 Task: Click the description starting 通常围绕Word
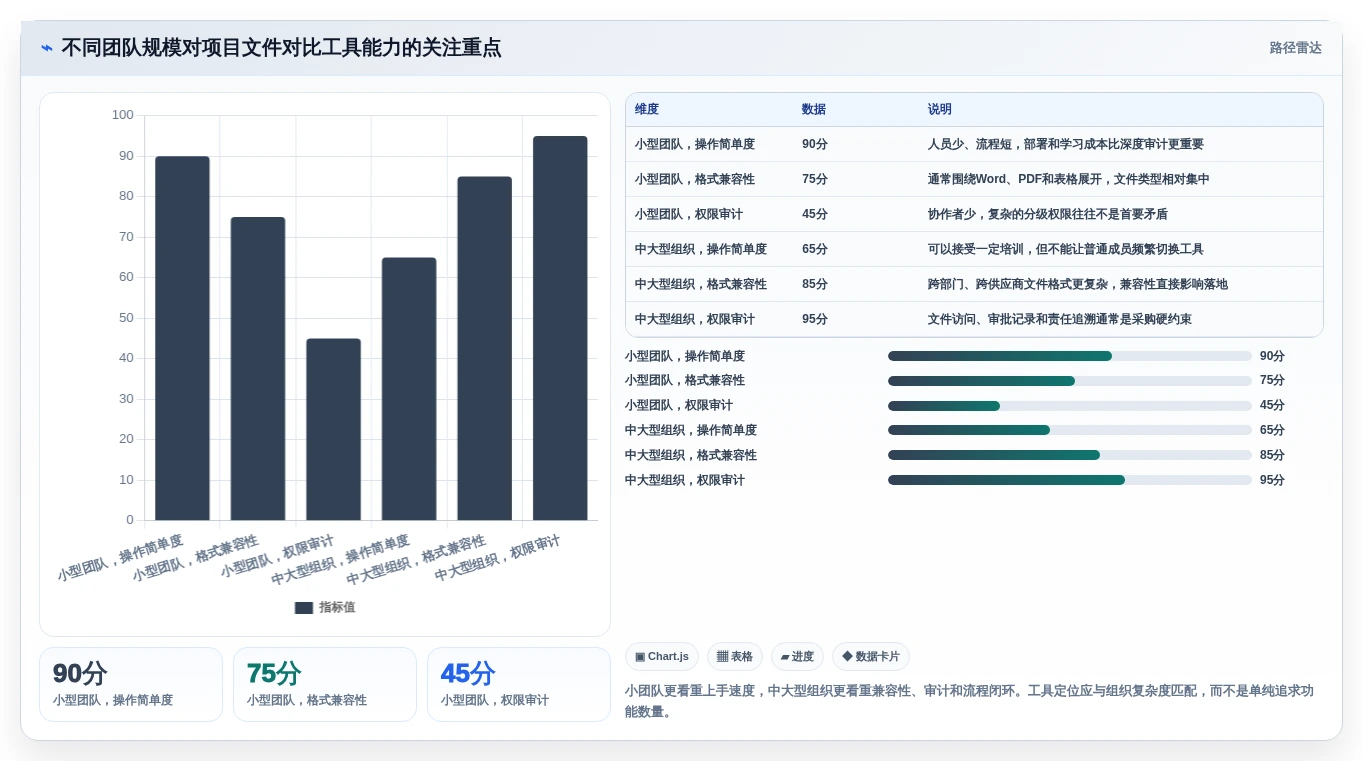1069,179
